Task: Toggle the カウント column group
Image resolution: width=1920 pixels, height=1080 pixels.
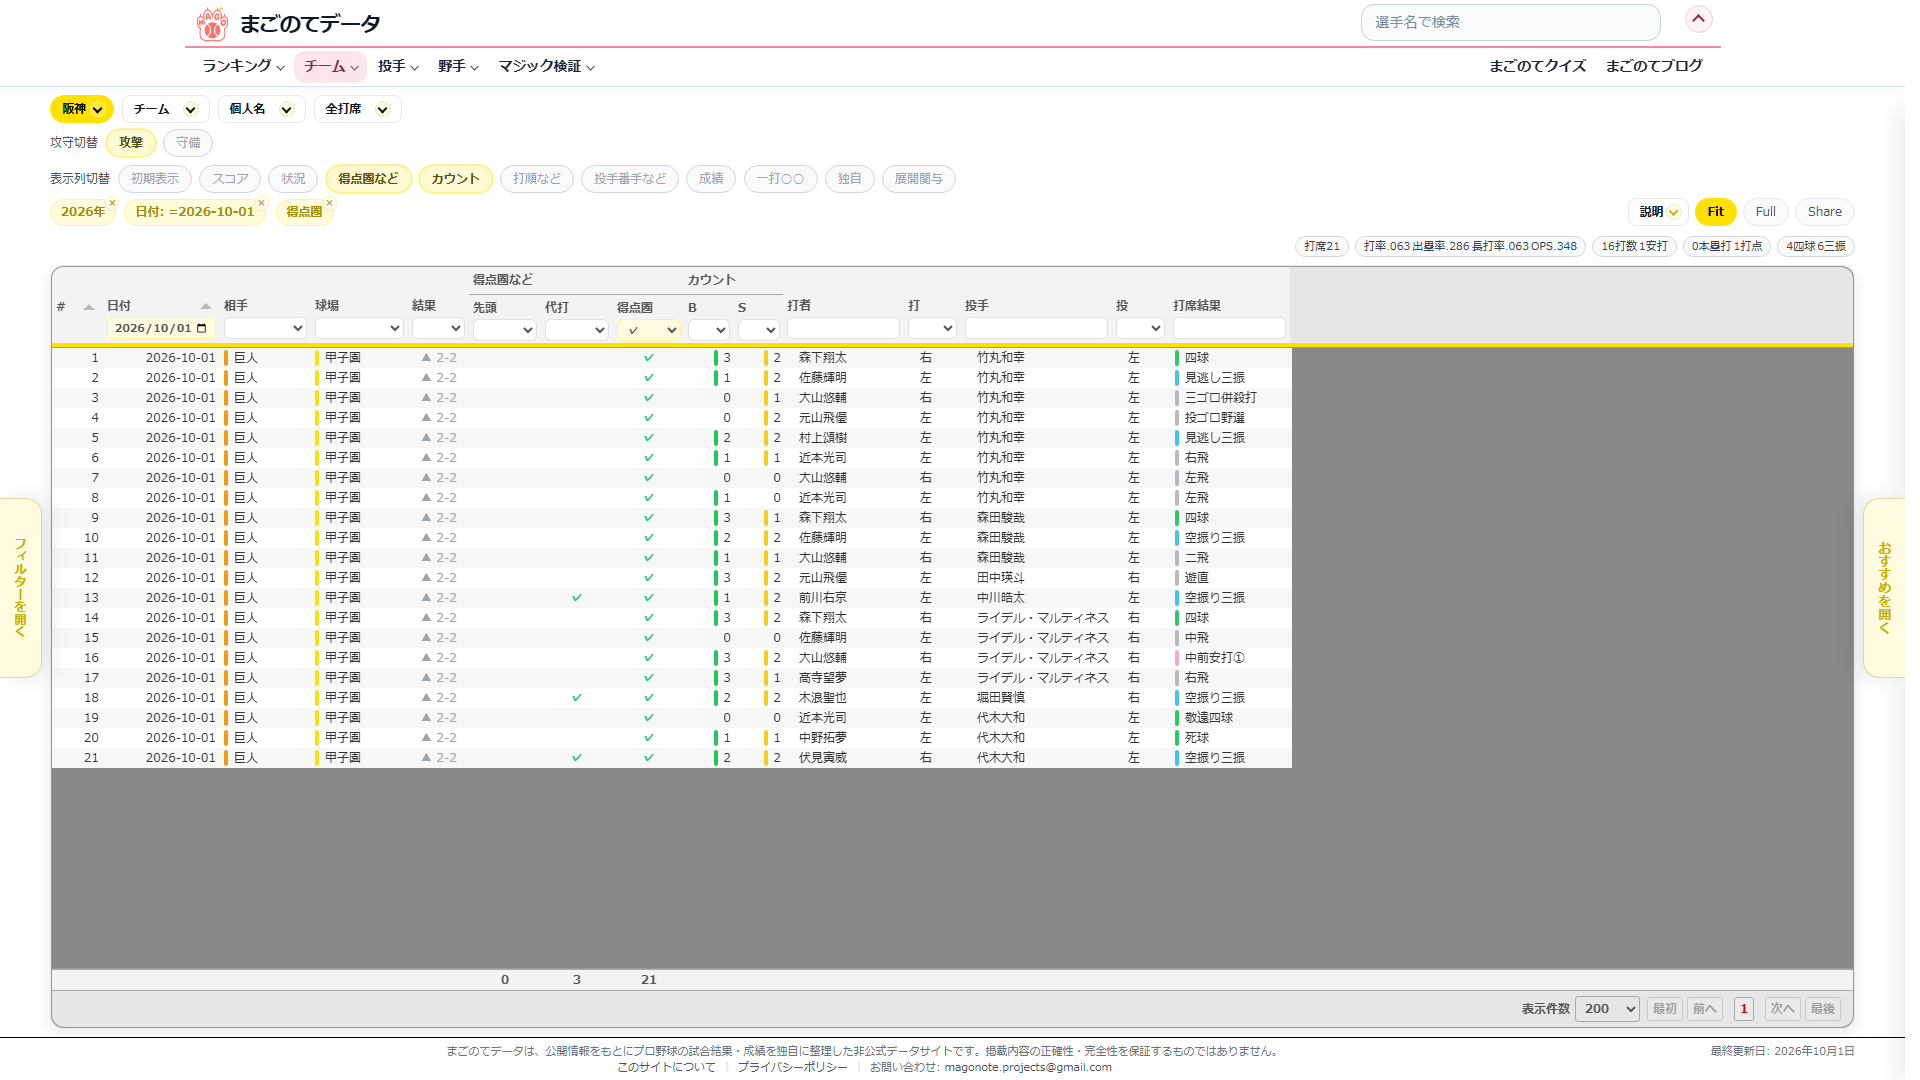Action: pyautogui.click(x=455, y=179)
